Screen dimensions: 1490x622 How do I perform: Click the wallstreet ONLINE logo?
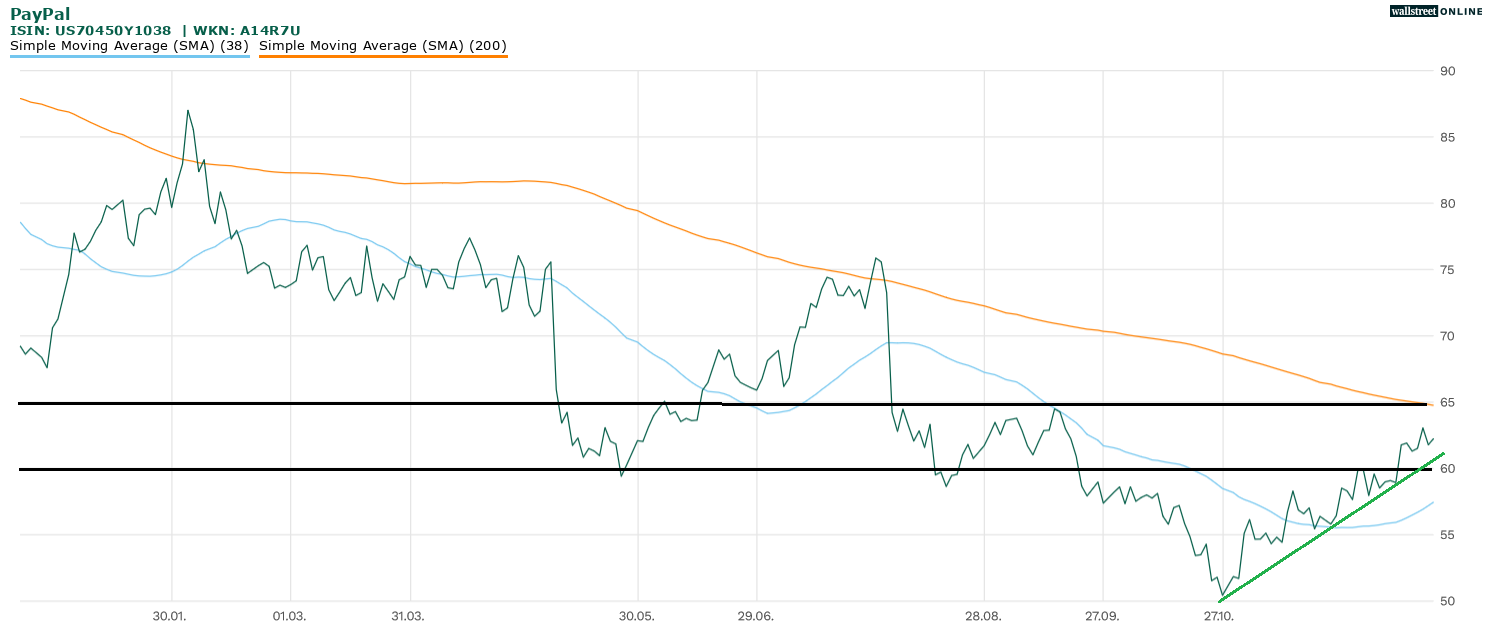[x=1436, y=11]
